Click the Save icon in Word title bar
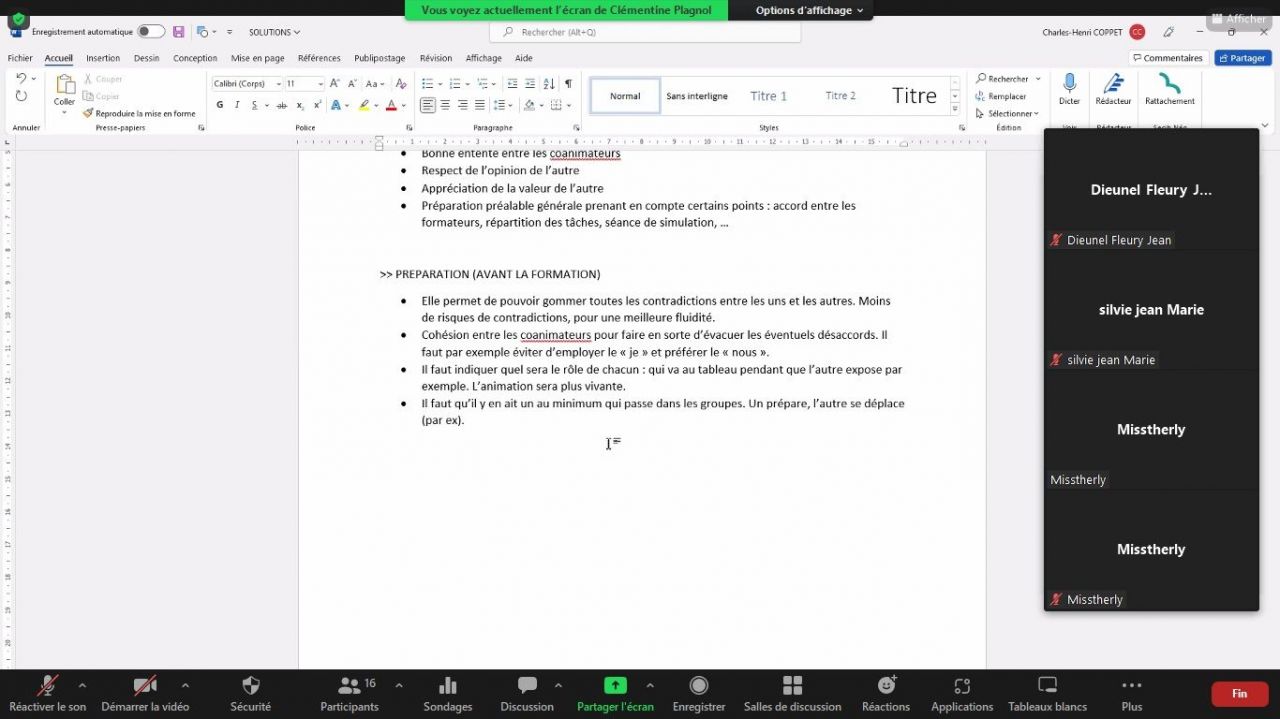Image resolution: width=1280 pixels, height=719 pixels. click(179, 32)
